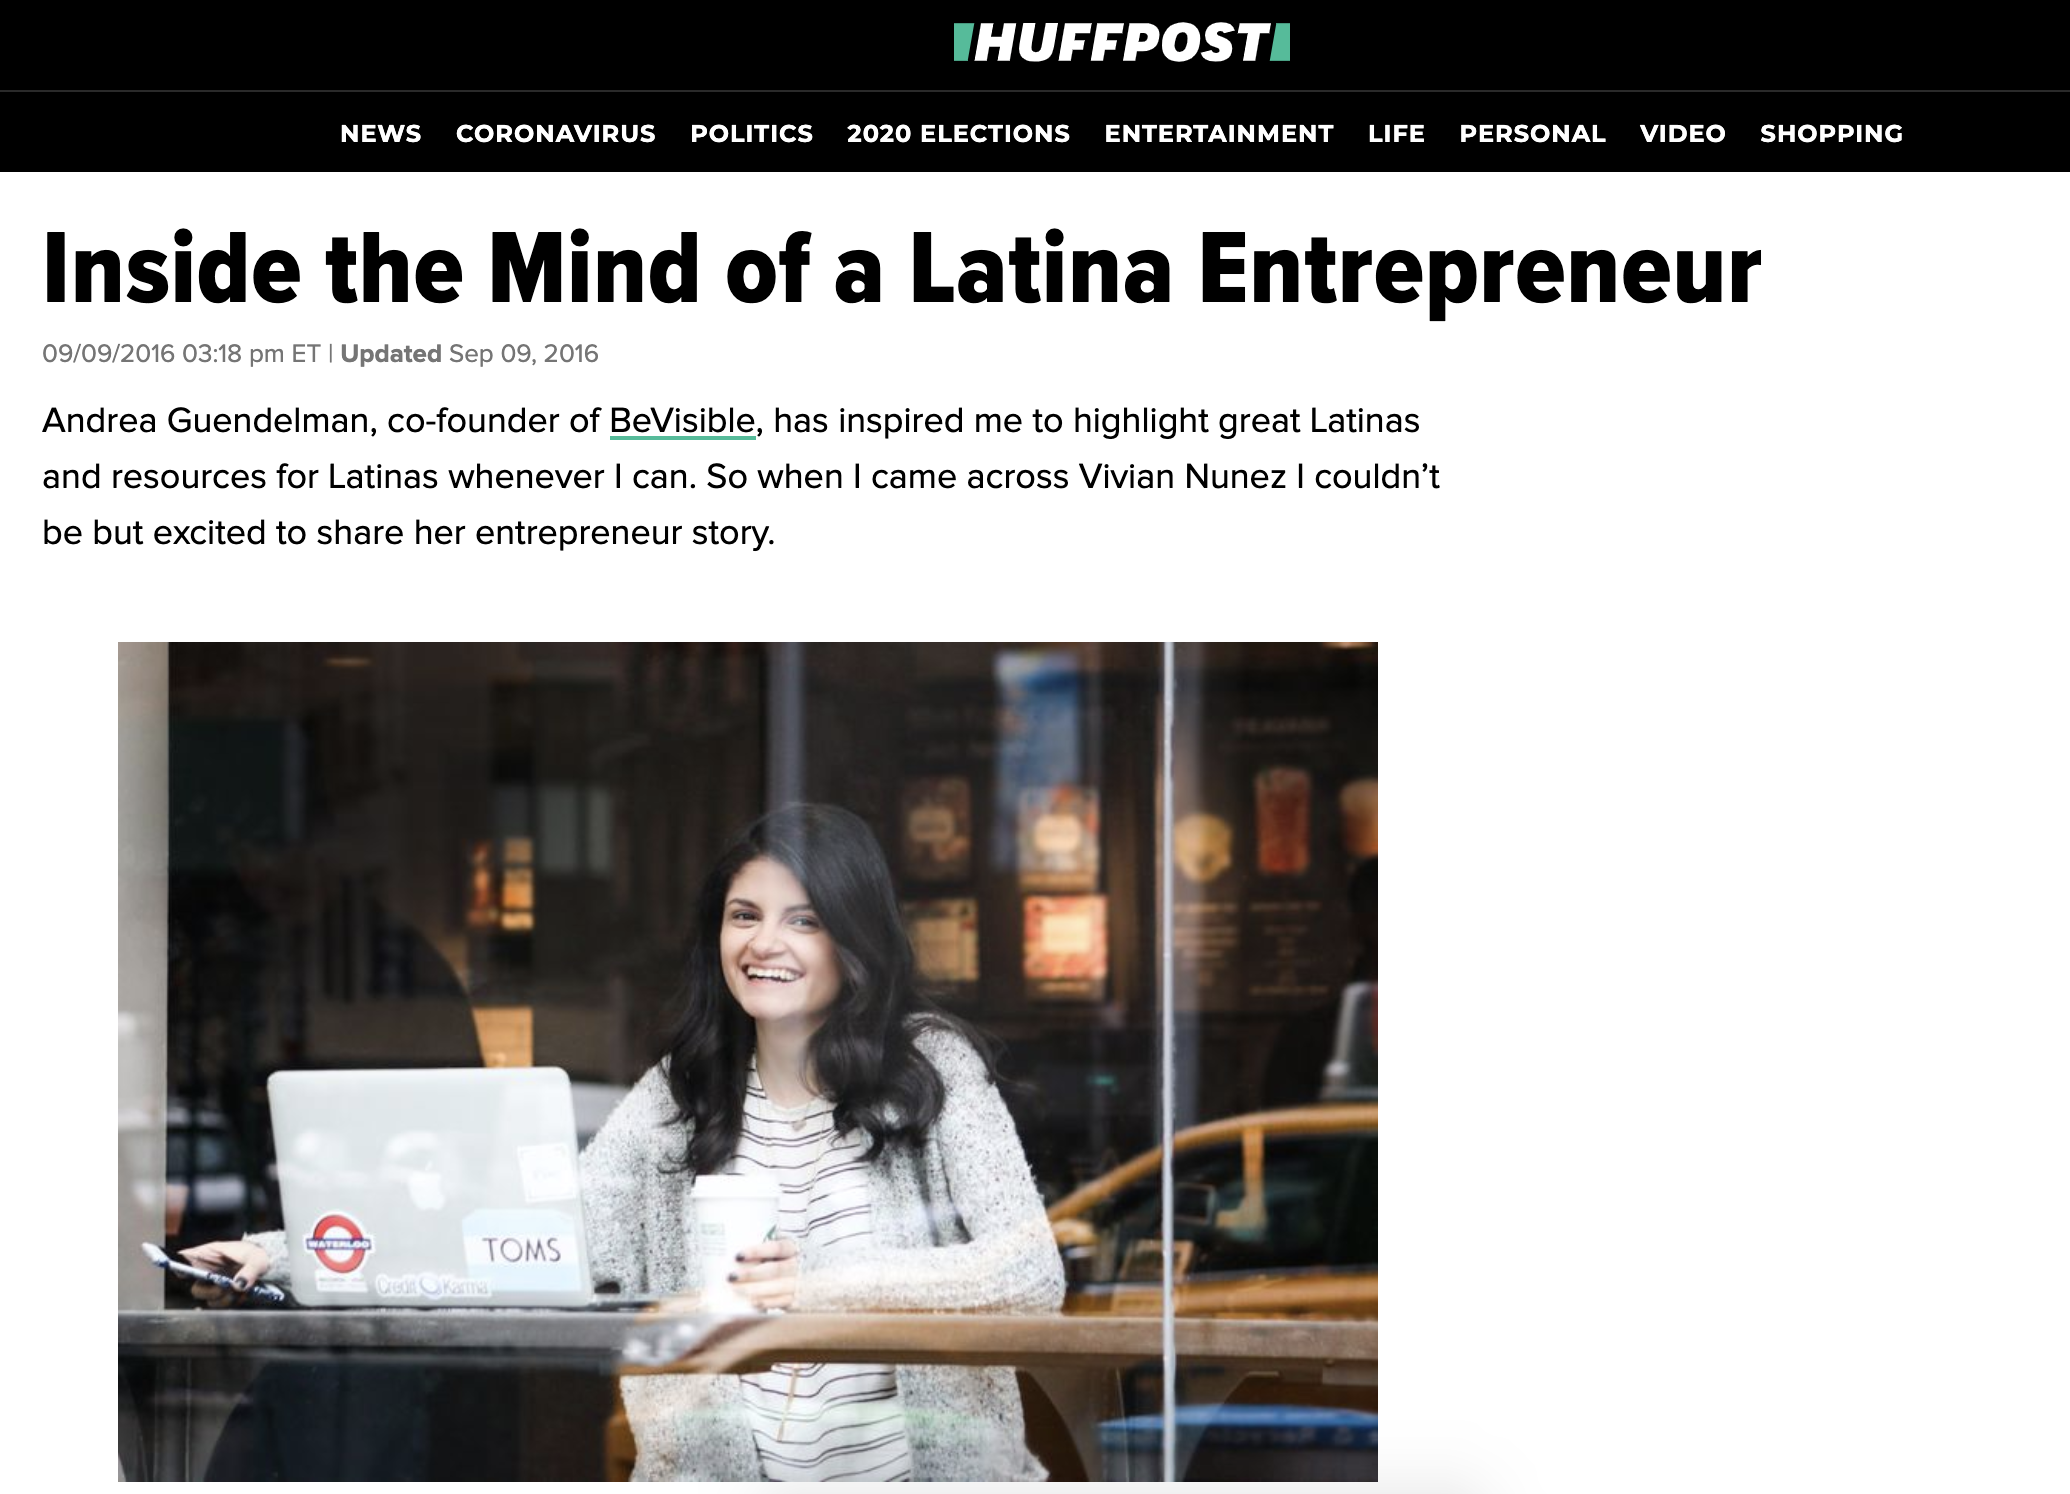The image size is (2070, 1494).
Task: Go to the Personal section
Action: [x=1532, y=134]
